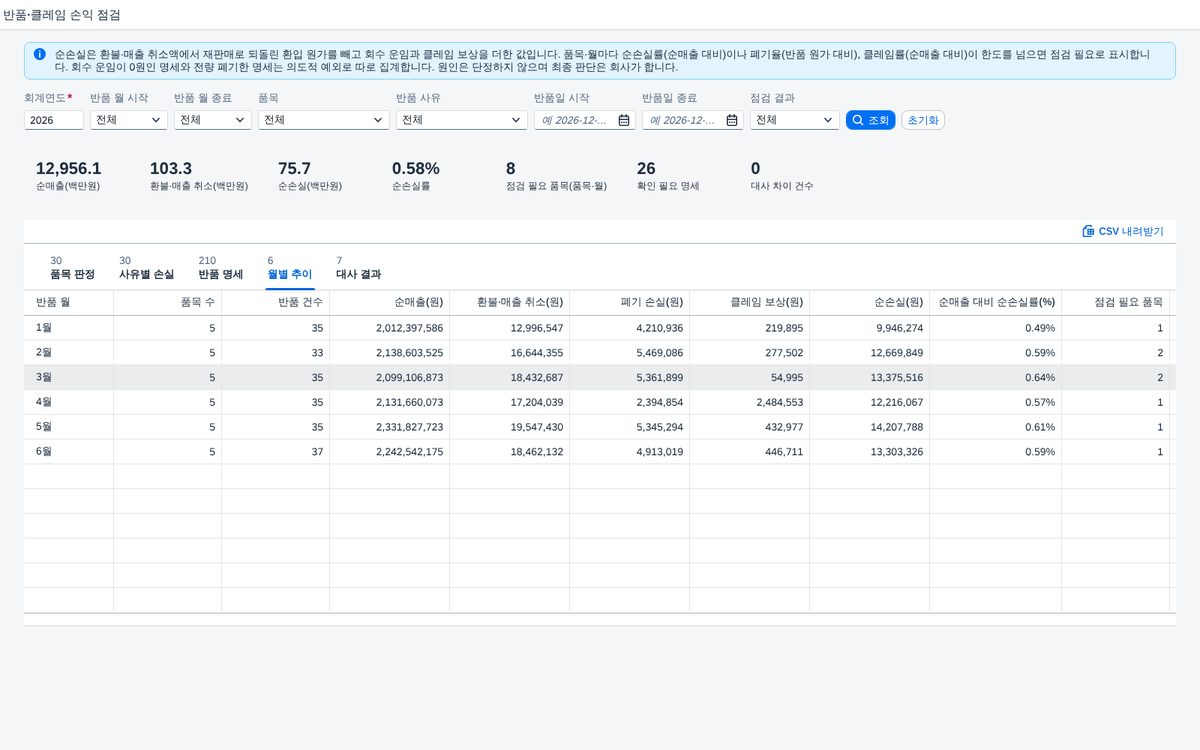Focus the 회계연도 input field
Screen dimensions: 1200x750
pos(54,120)
